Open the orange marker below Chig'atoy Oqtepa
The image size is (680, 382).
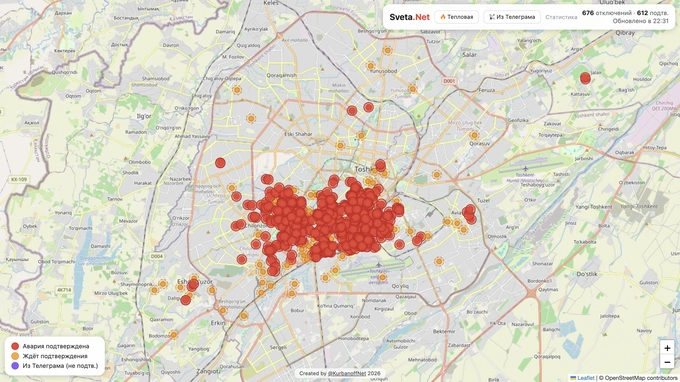[237, 90]
